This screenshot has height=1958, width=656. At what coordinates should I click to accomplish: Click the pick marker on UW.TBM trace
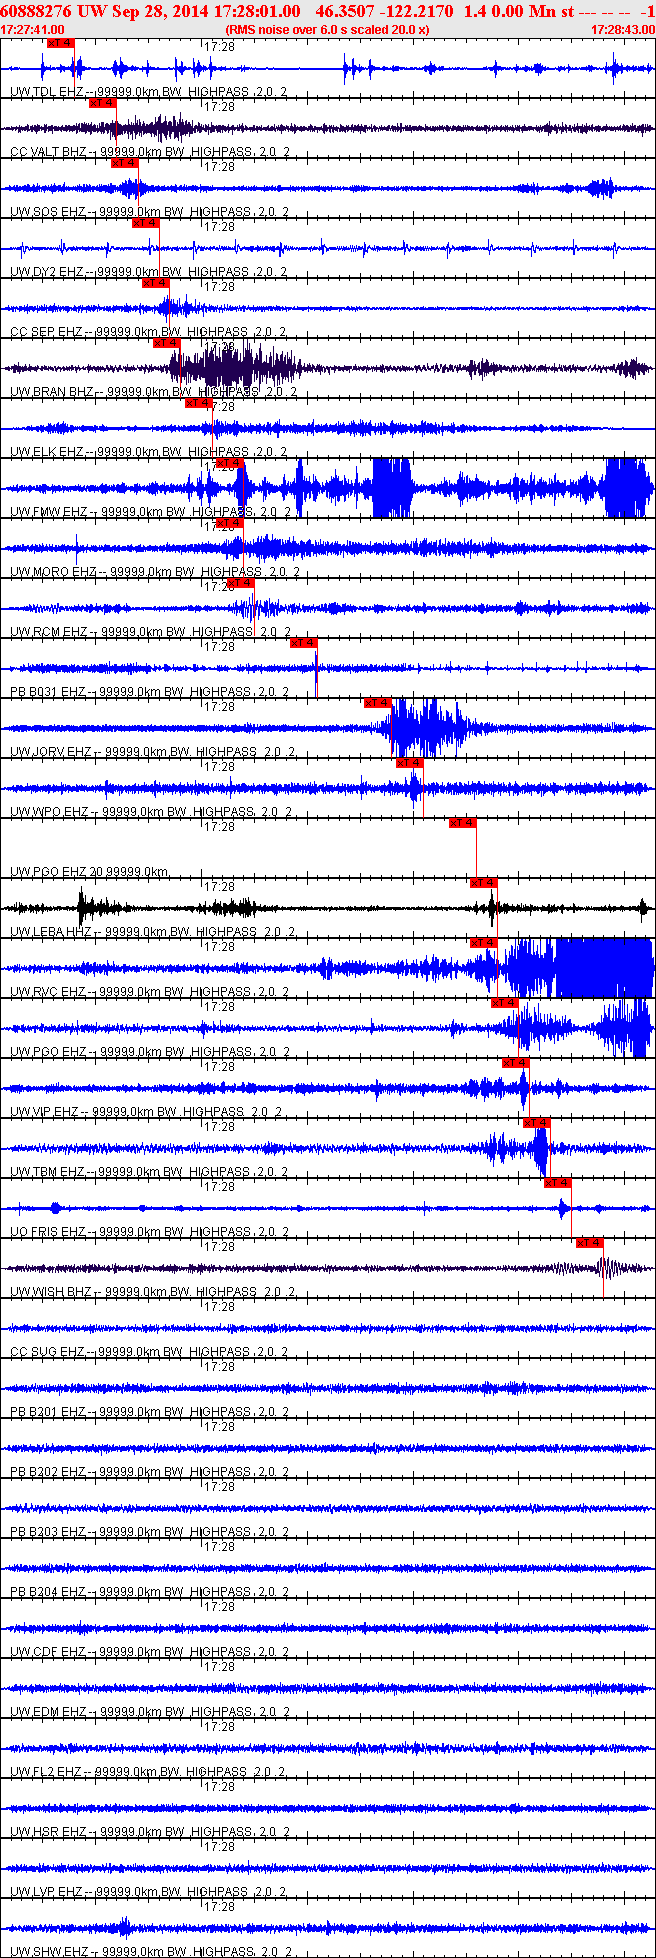(x=536, y=1123)
